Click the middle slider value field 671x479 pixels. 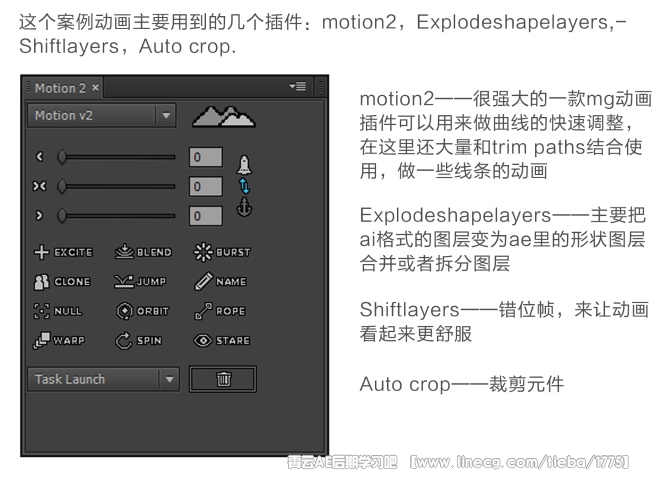pos(206,186)
